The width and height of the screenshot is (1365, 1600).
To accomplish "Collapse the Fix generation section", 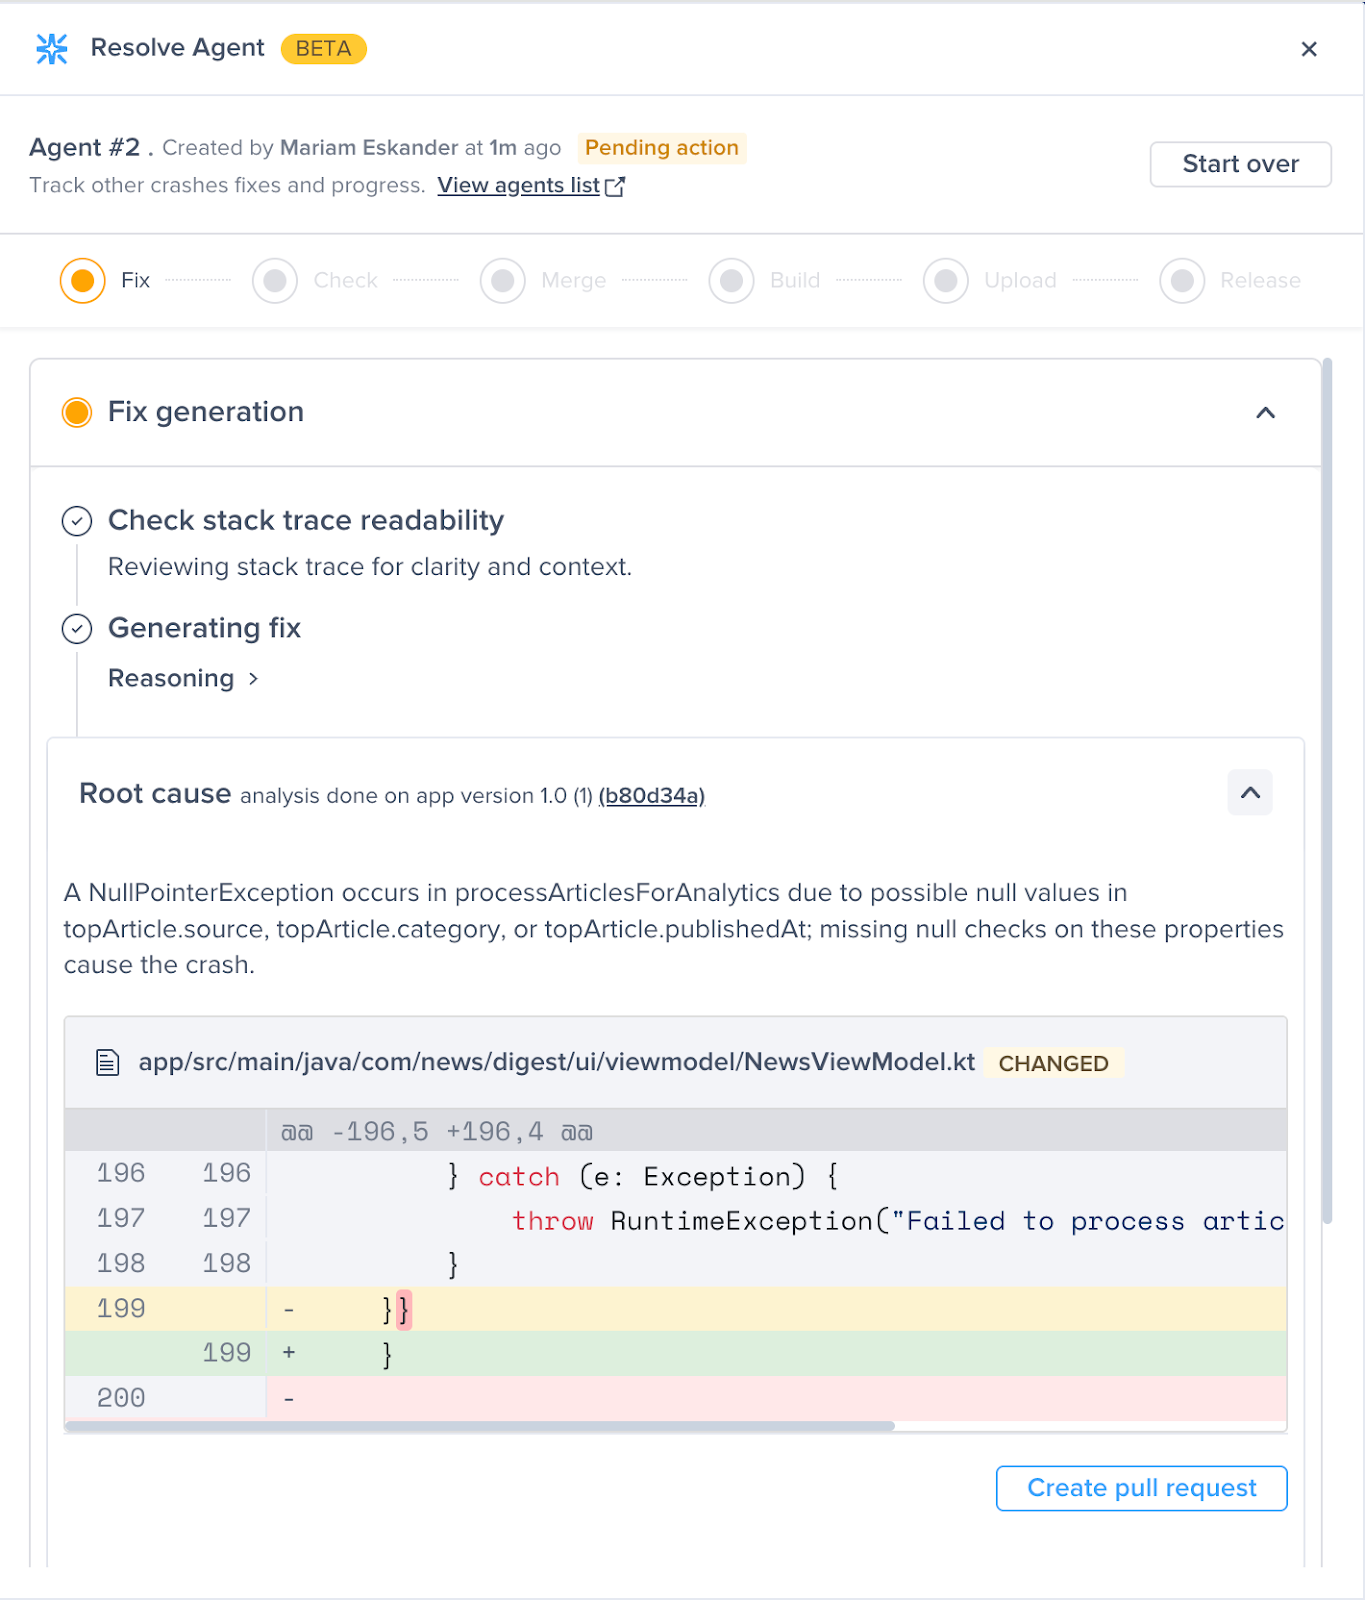I will coord(1265,413).
